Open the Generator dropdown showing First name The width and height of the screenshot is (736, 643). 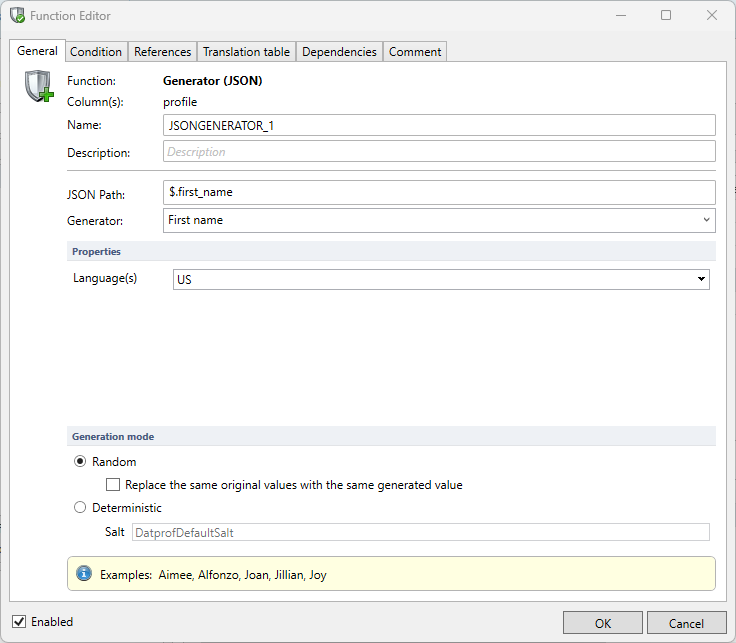(439, 221)
